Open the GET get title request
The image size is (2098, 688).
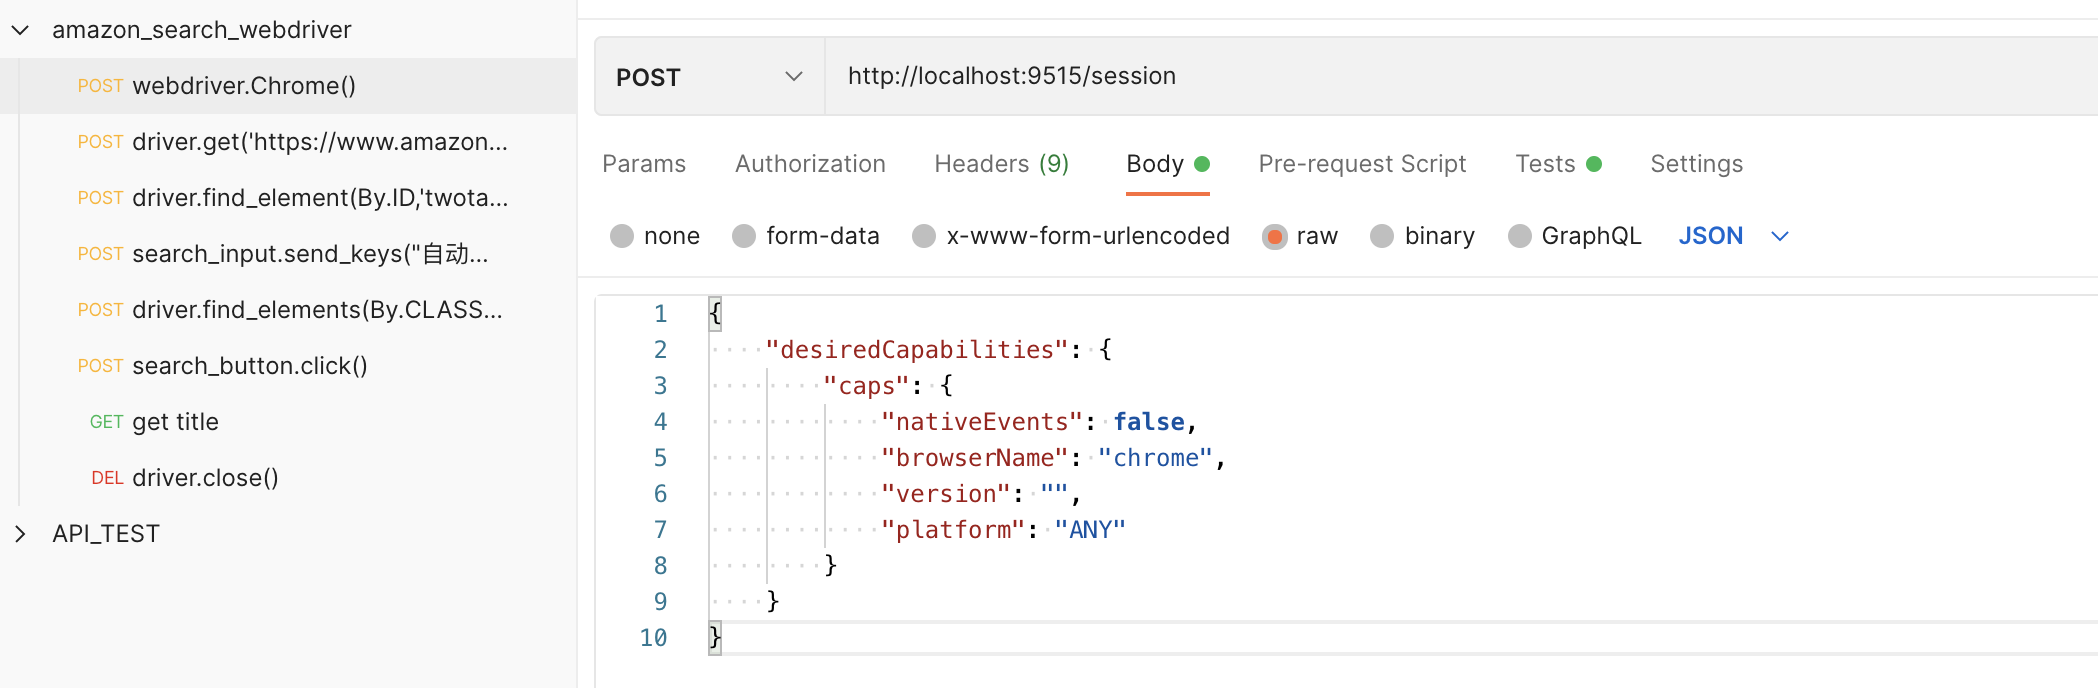[x=175, y=422]
